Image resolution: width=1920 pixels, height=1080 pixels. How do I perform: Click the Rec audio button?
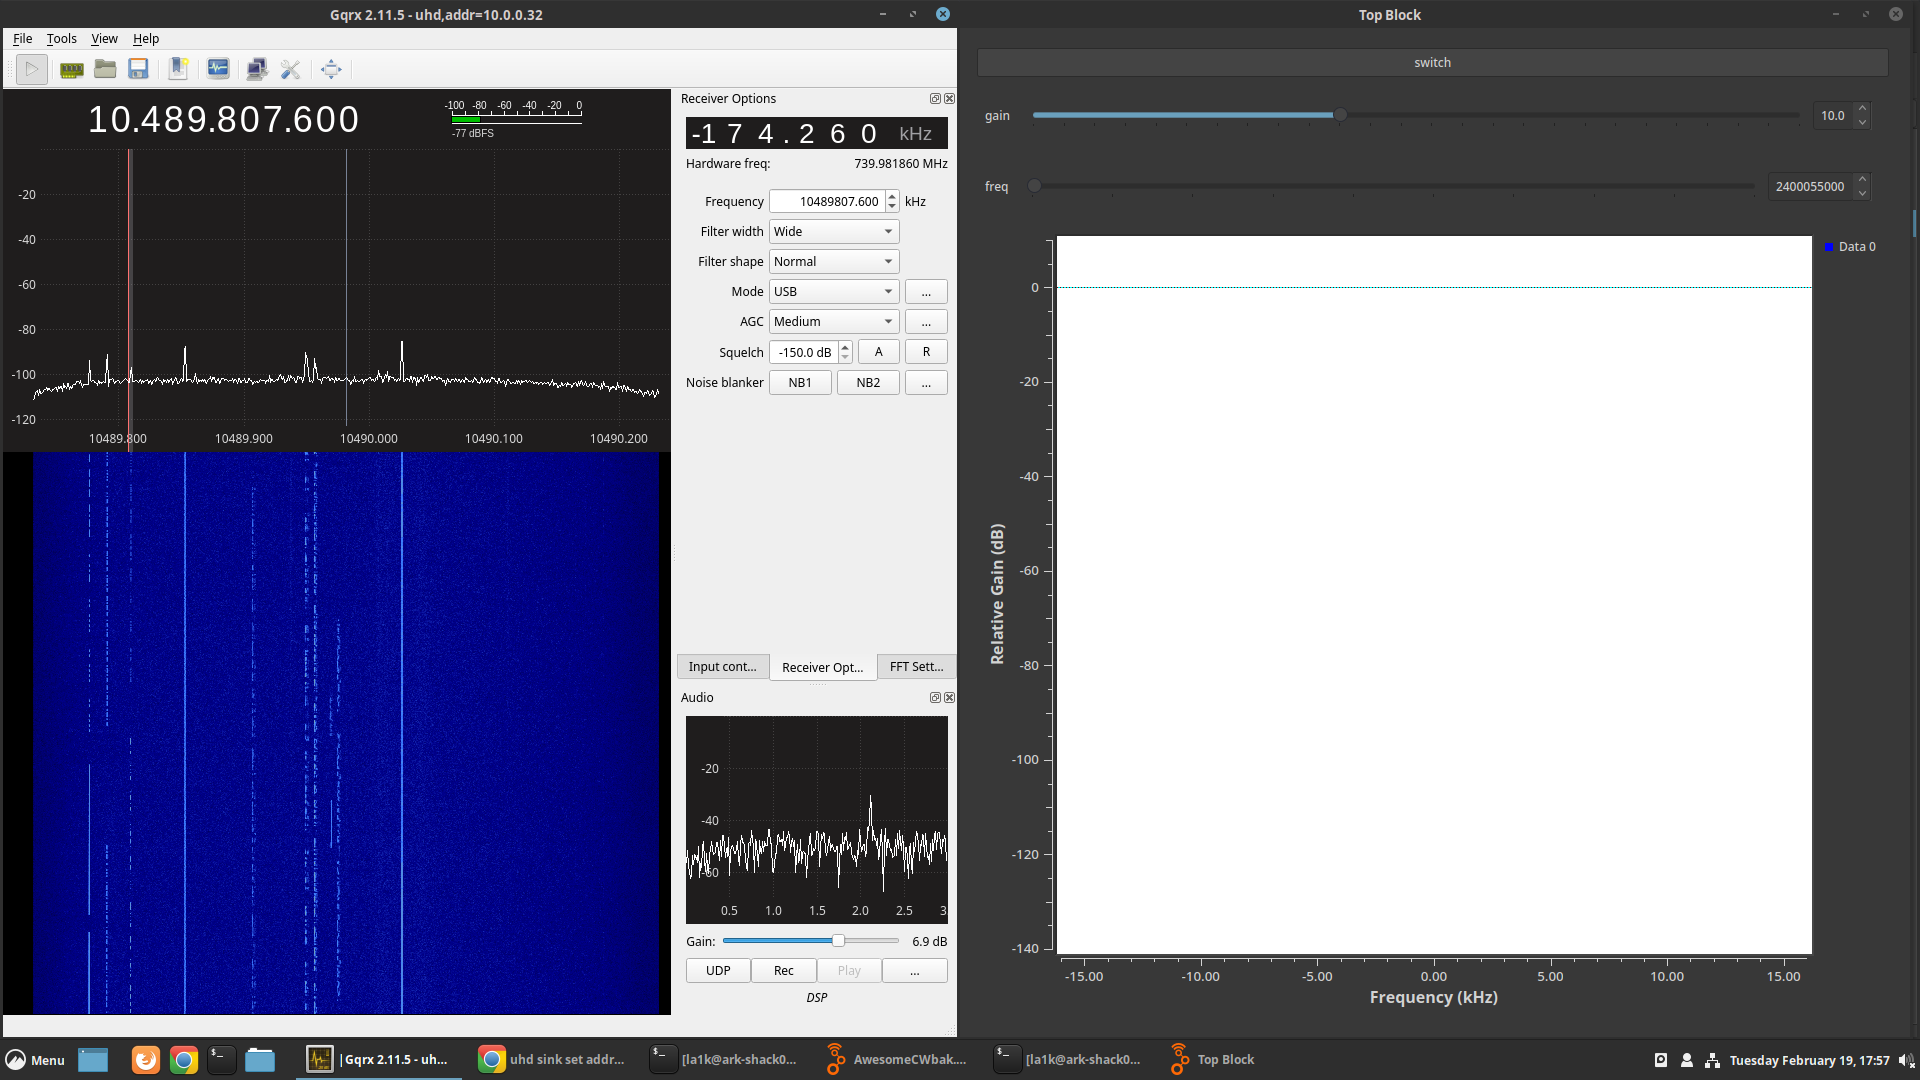pos(783,971)
